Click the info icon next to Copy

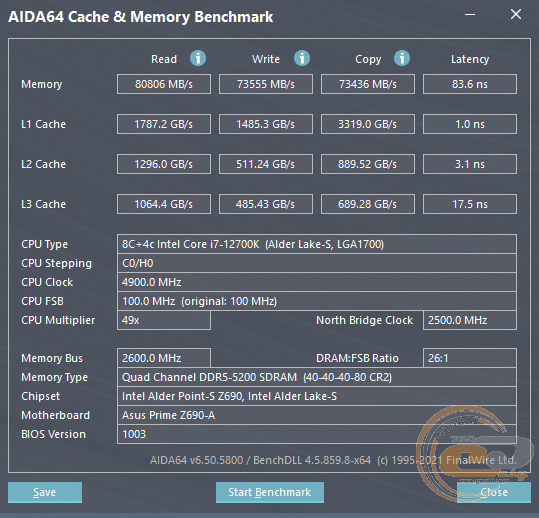[402, 58]
